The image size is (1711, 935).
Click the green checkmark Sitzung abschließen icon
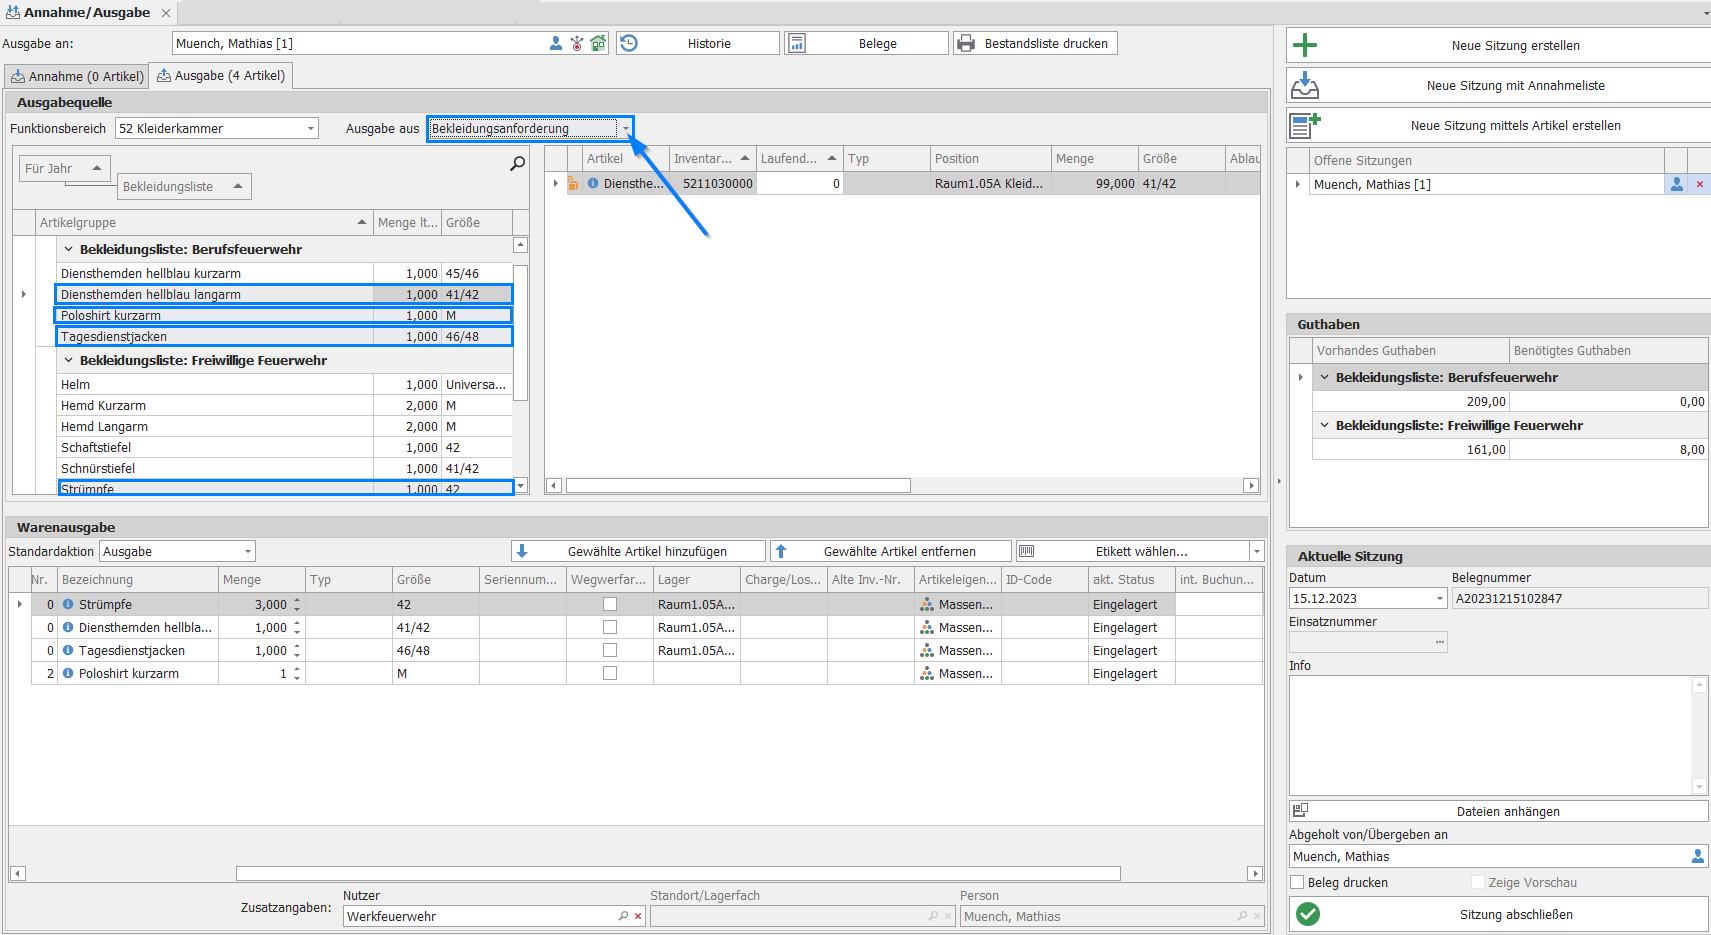coord(1308,914)
